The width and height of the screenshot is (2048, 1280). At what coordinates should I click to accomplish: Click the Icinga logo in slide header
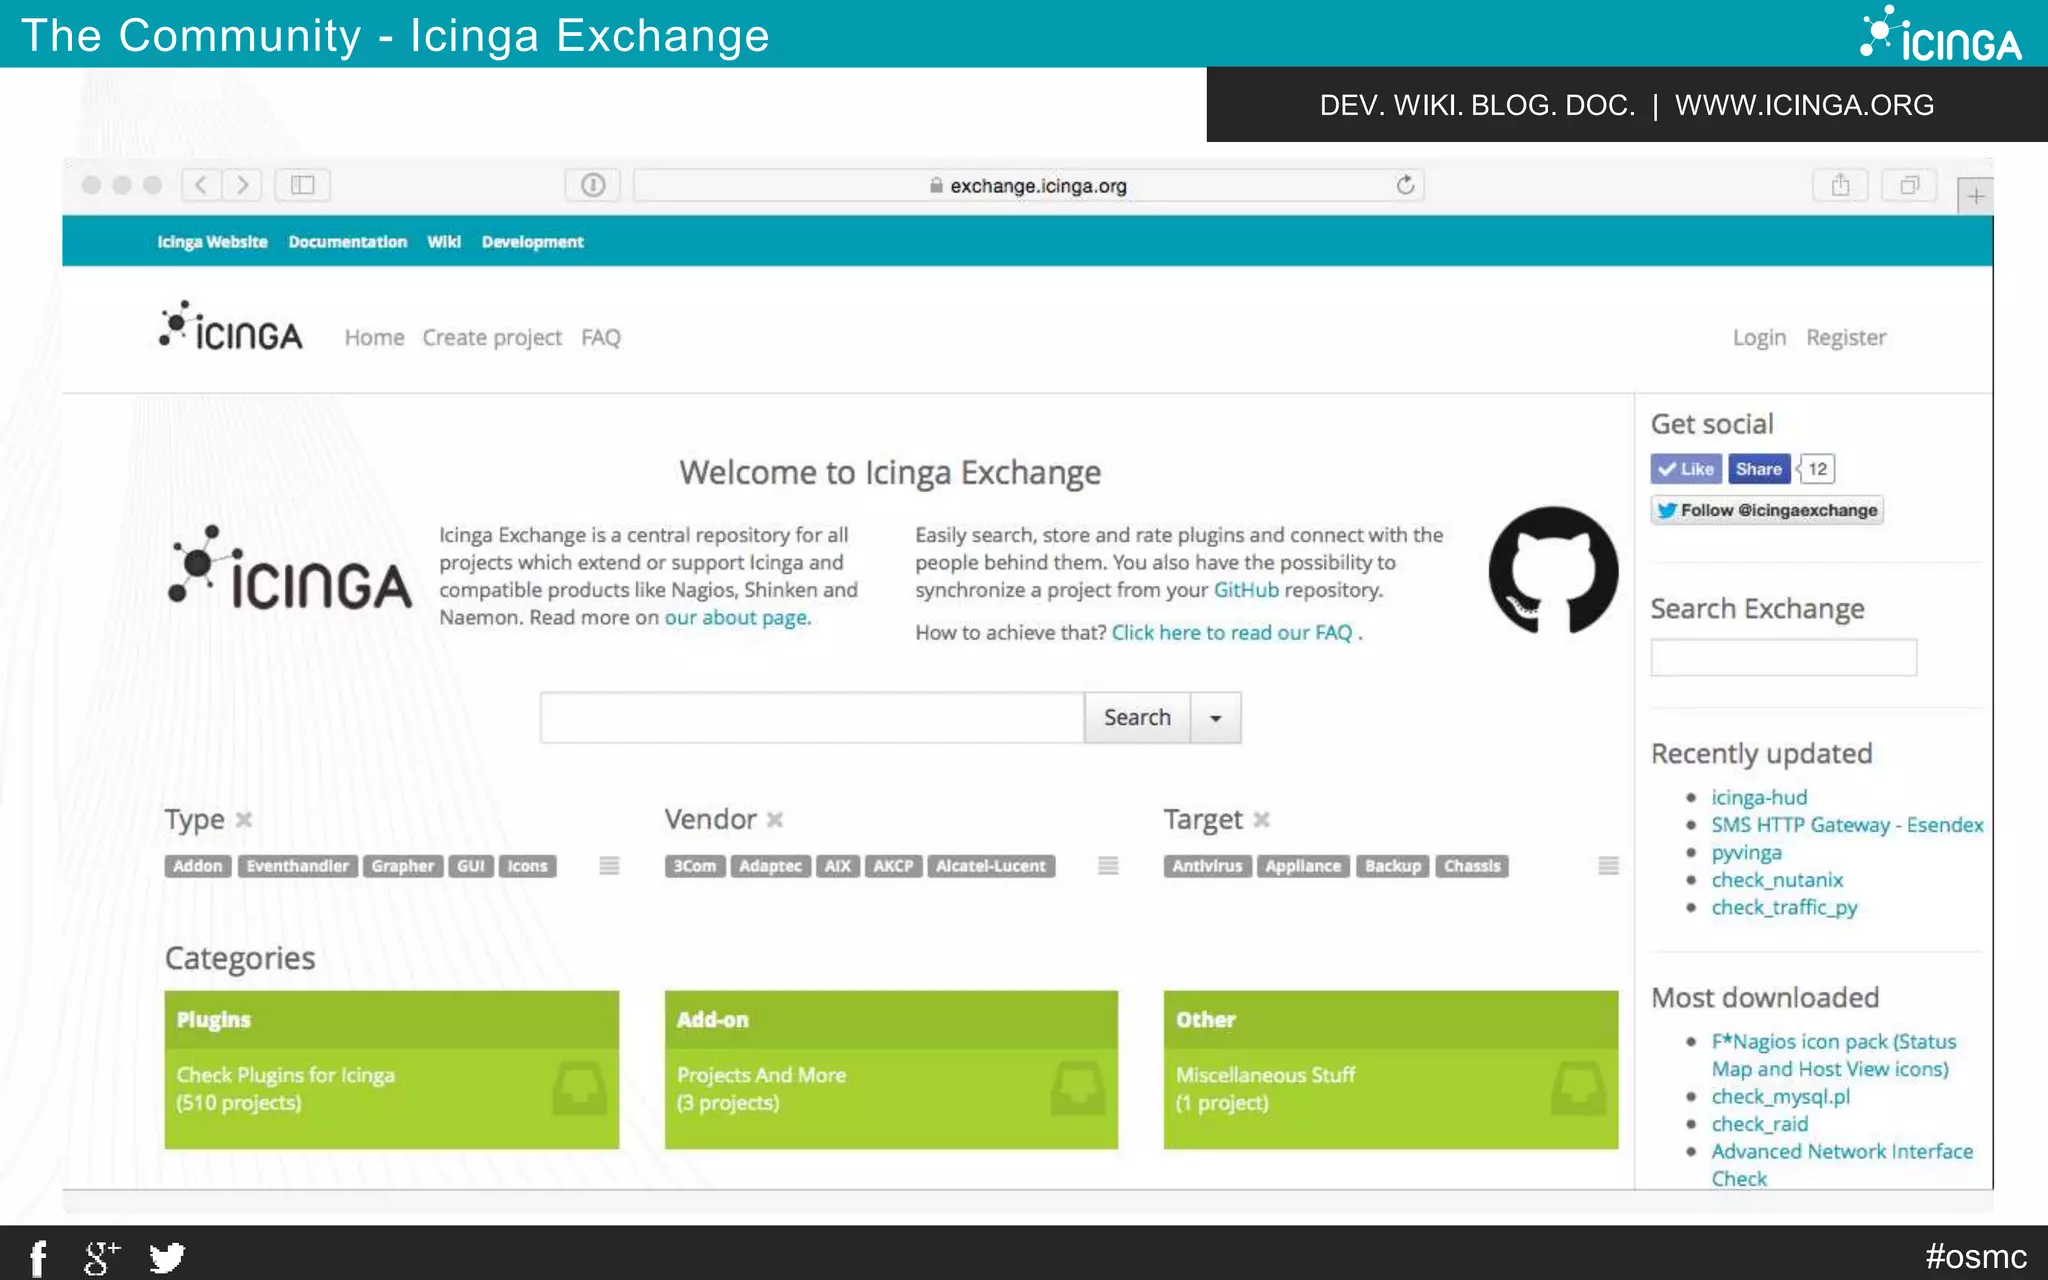(x=1940, y=34)
